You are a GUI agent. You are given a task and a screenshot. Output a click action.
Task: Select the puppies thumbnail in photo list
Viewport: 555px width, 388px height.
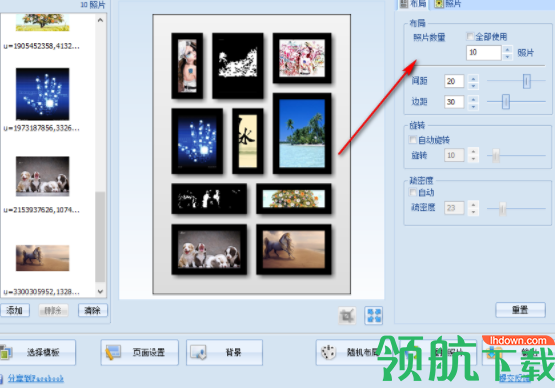pos(42,176)
